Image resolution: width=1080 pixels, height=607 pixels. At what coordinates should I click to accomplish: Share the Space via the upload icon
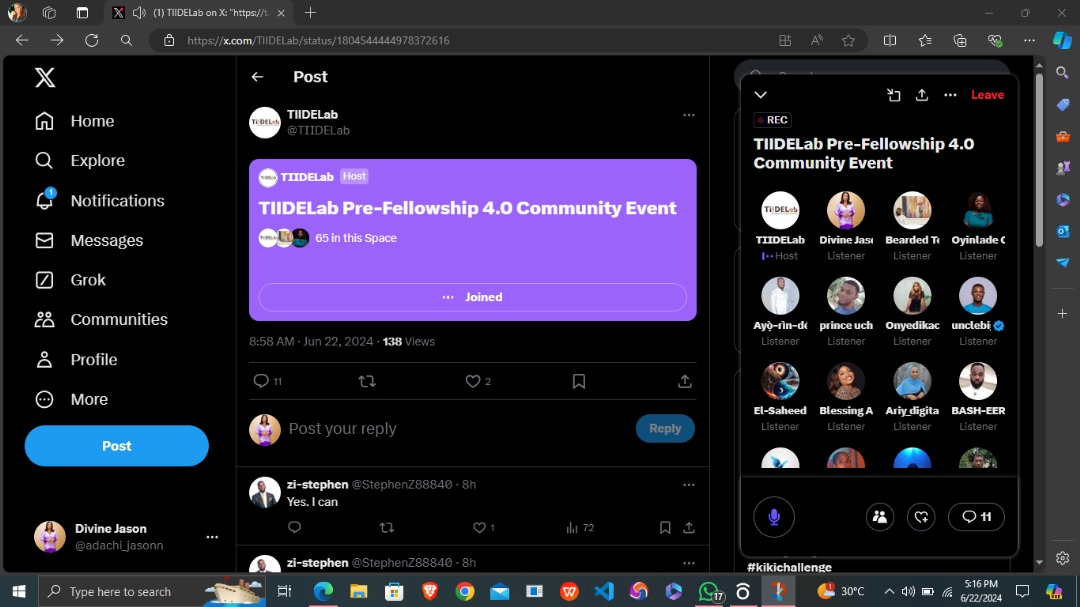coord(921,94)
